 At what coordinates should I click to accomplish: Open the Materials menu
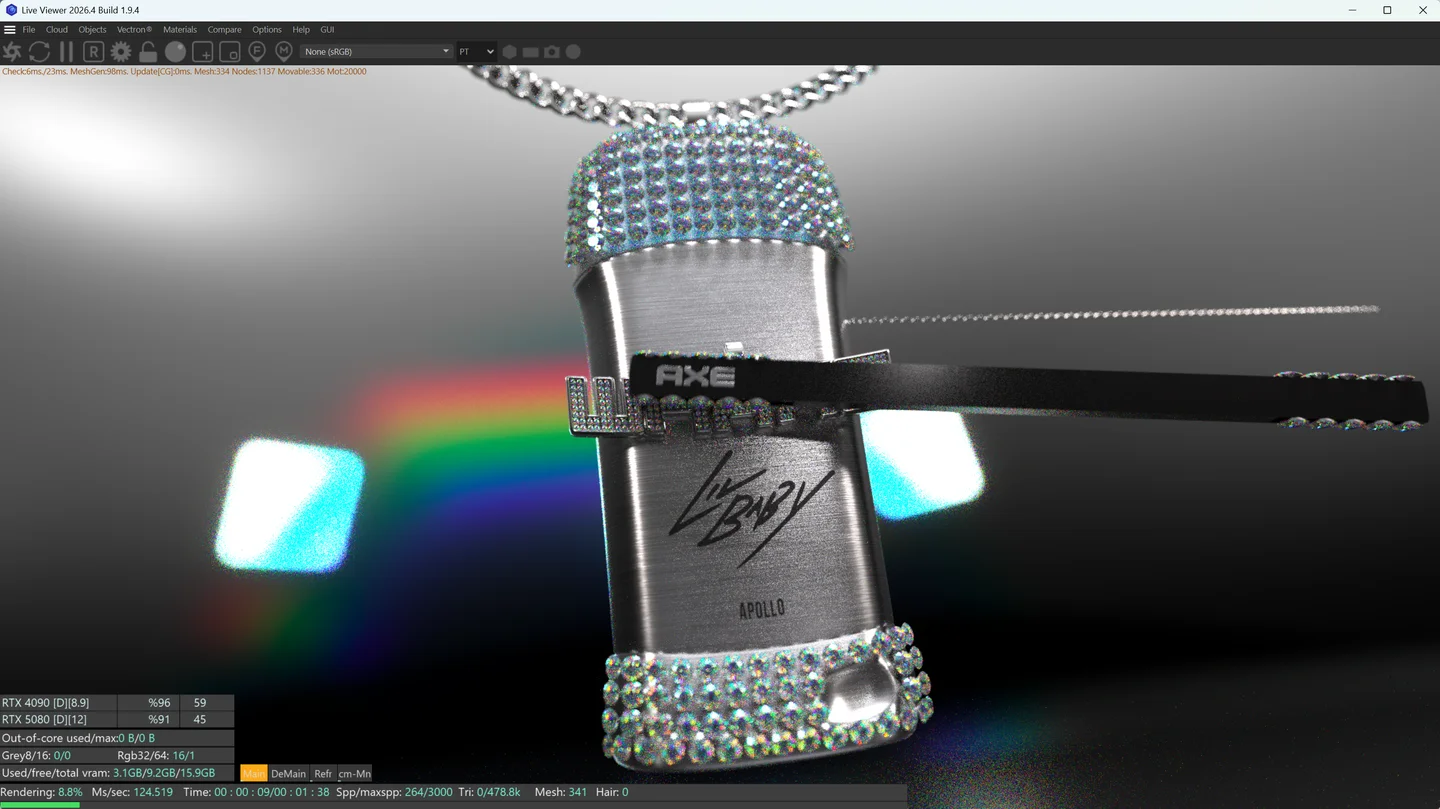(x=180, y=30)
